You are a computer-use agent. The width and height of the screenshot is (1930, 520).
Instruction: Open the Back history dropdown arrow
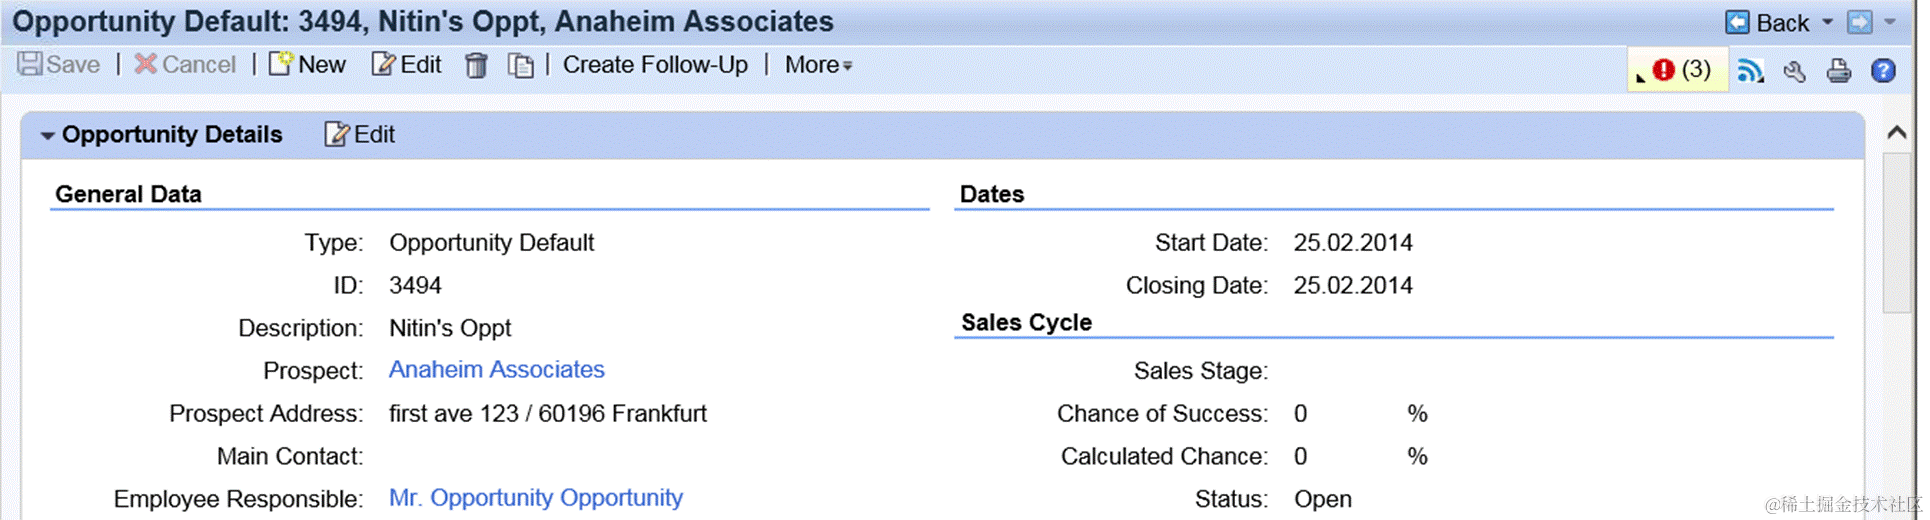pyautogui.click(x=1828, y=22)
